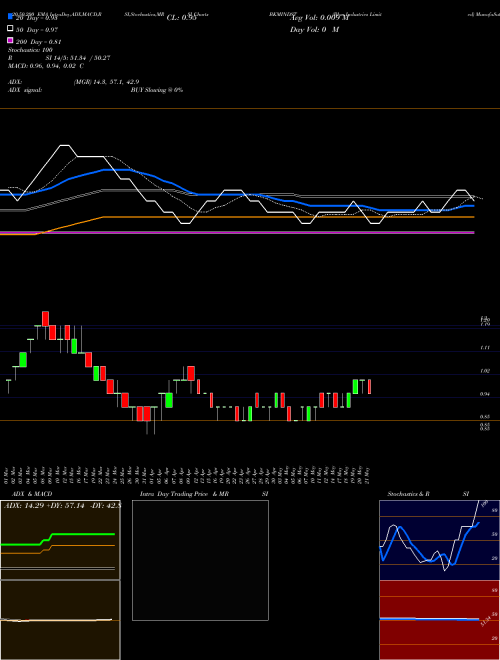
Task: Select the '20 Day = 0.93' legend text
Action: (37, 18)
